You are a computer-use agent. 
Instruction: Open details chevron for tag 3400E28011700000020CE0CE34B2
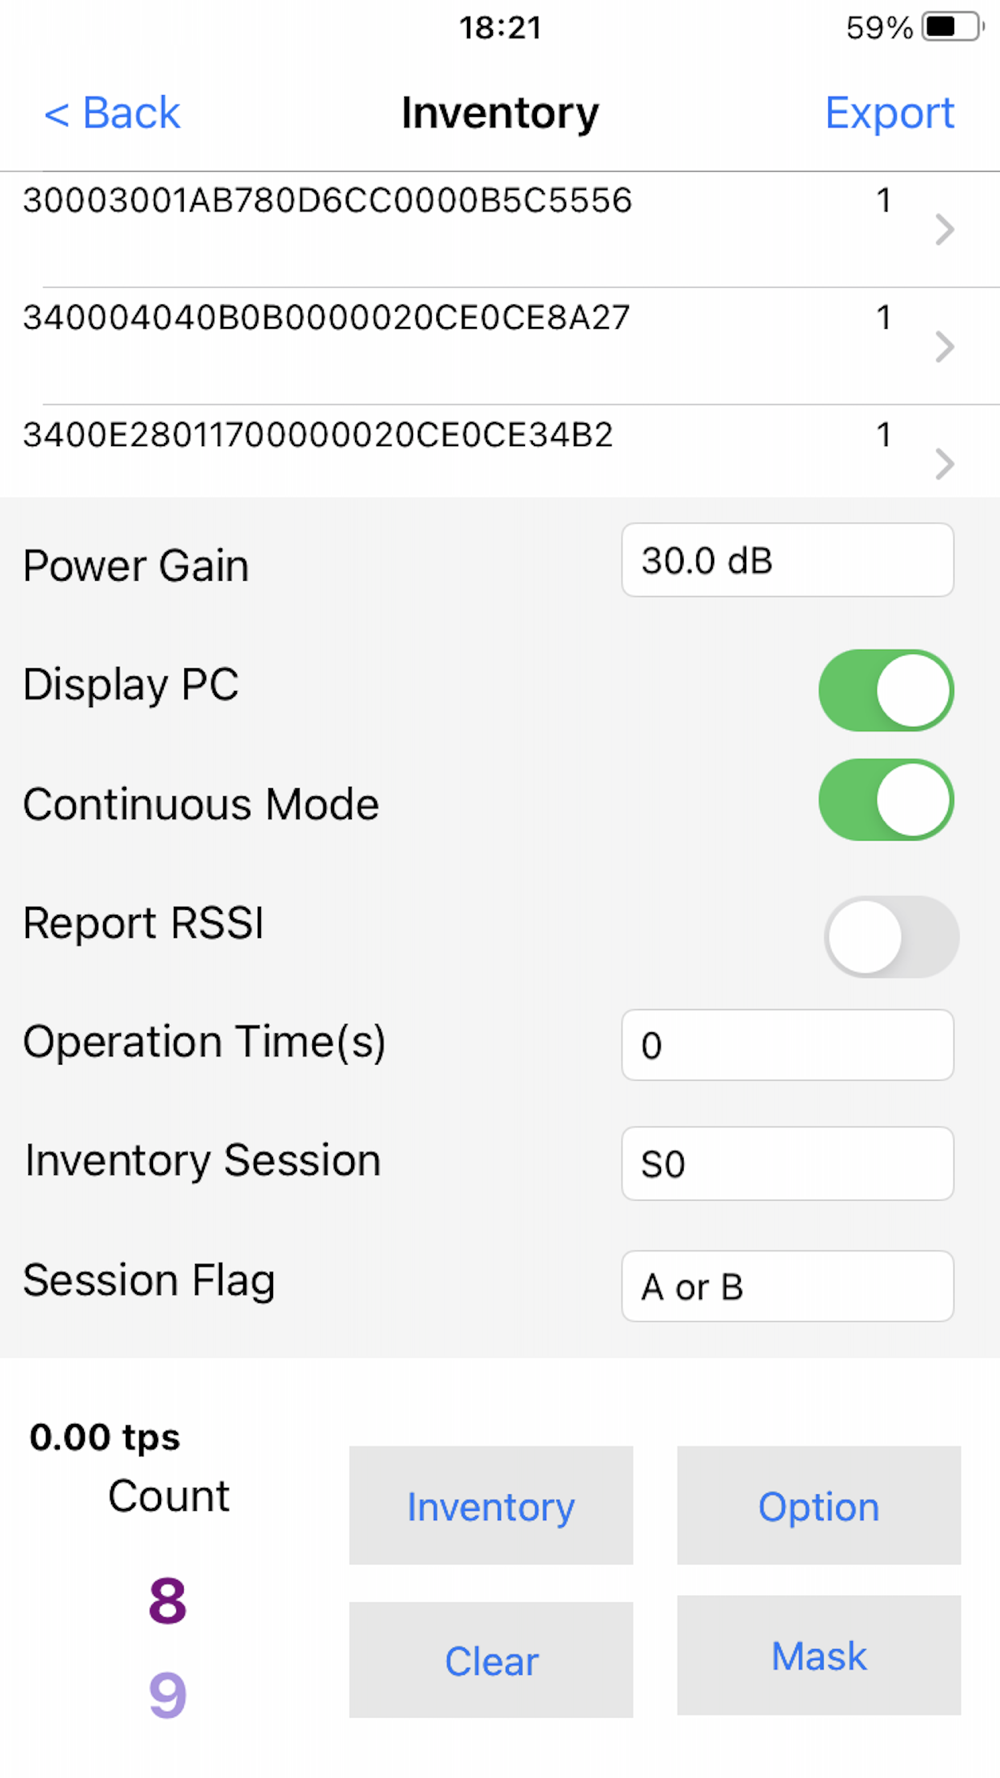point(944,464)
